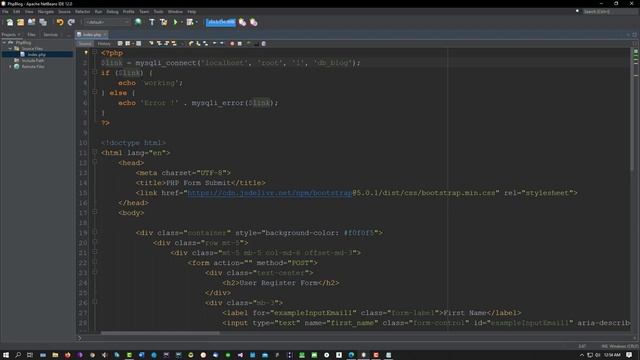The width and height of the screenshot is (640, 360).
Task: Open the Refactor menu
Action: coord(82,11)
